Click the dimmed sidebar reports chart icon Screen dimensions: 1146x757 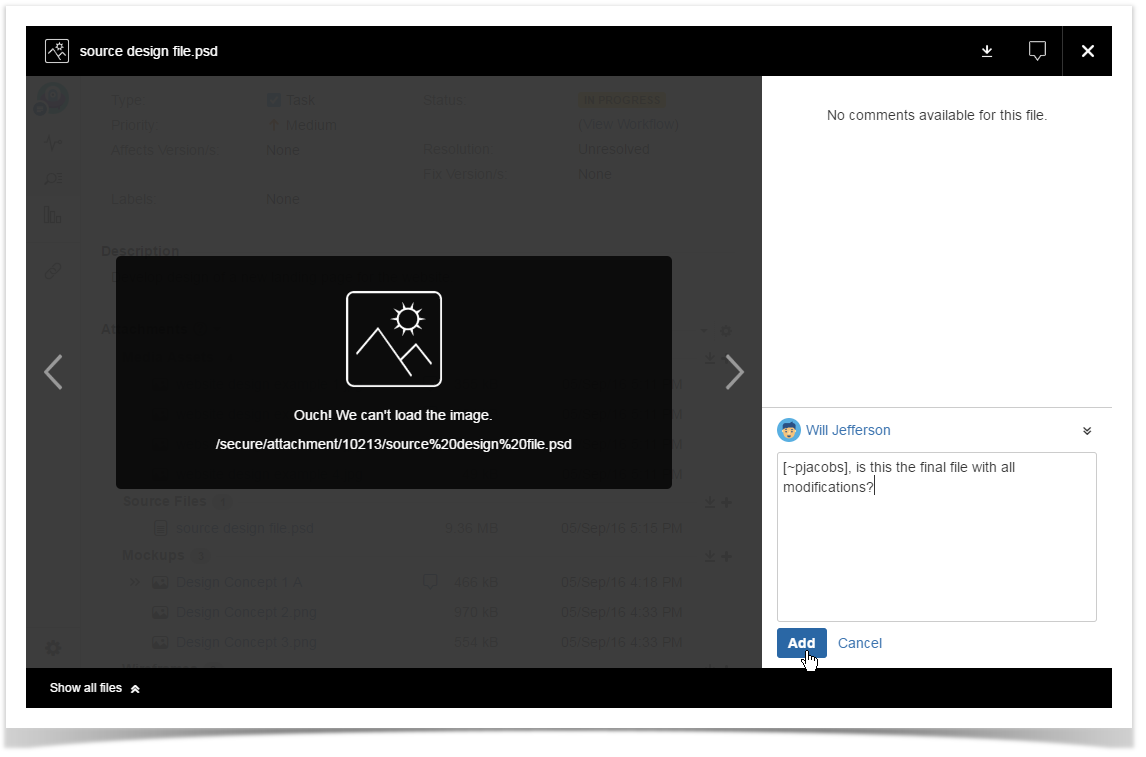click(53, 214)
